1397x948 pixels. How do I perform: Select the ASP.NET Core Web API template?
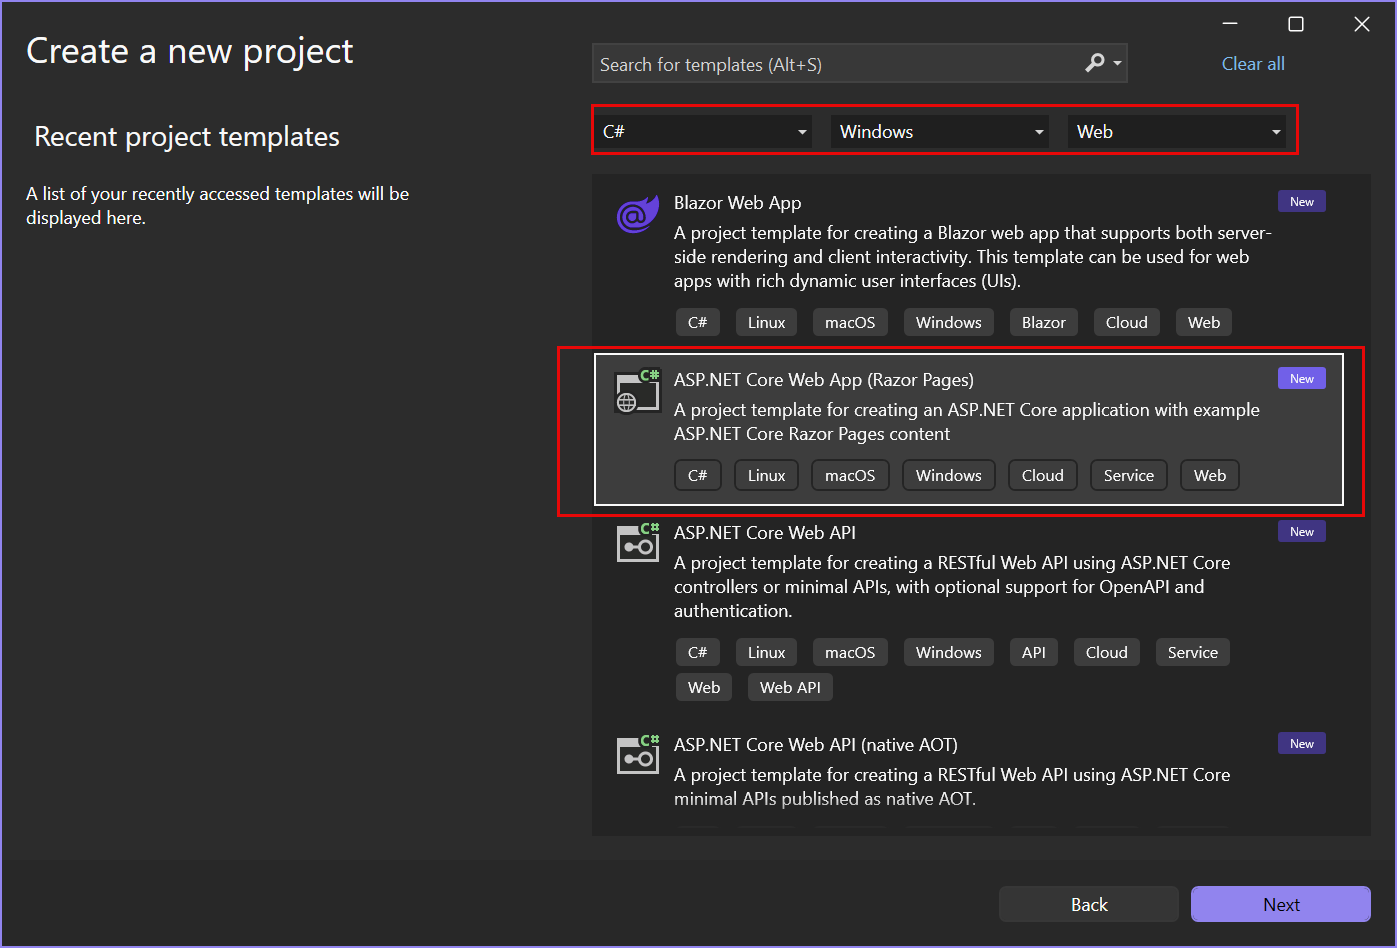coord(950,580)
